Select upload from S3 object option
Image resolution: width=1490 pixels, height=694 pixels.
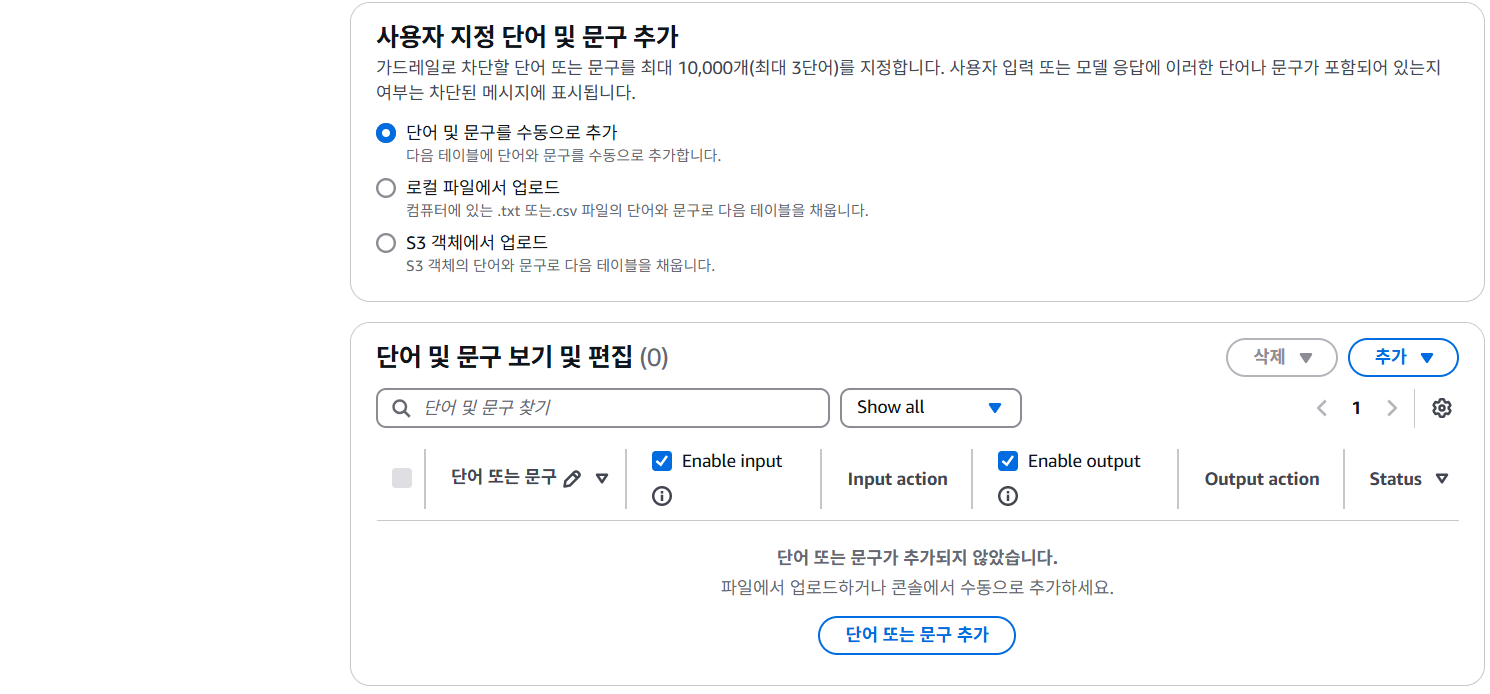pos(386,243)
